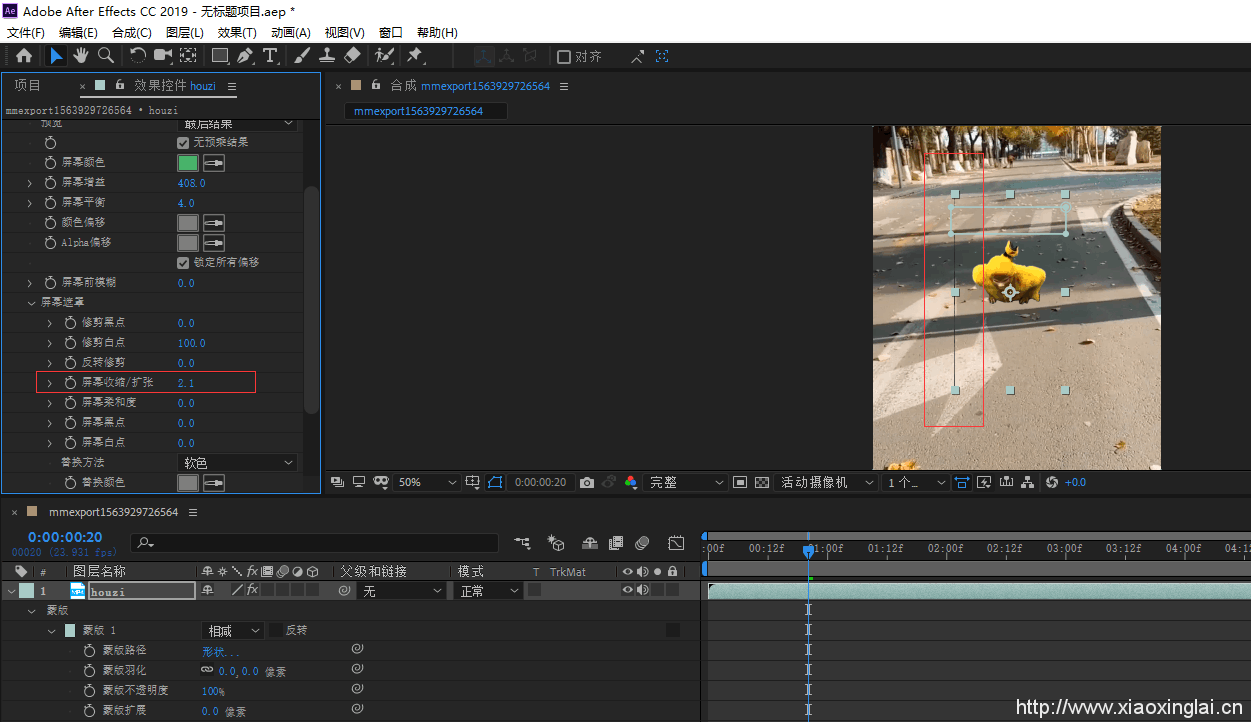Click the 形状... mask path link
Viewport: 1251px width, 722px height.
pos(221,651)
